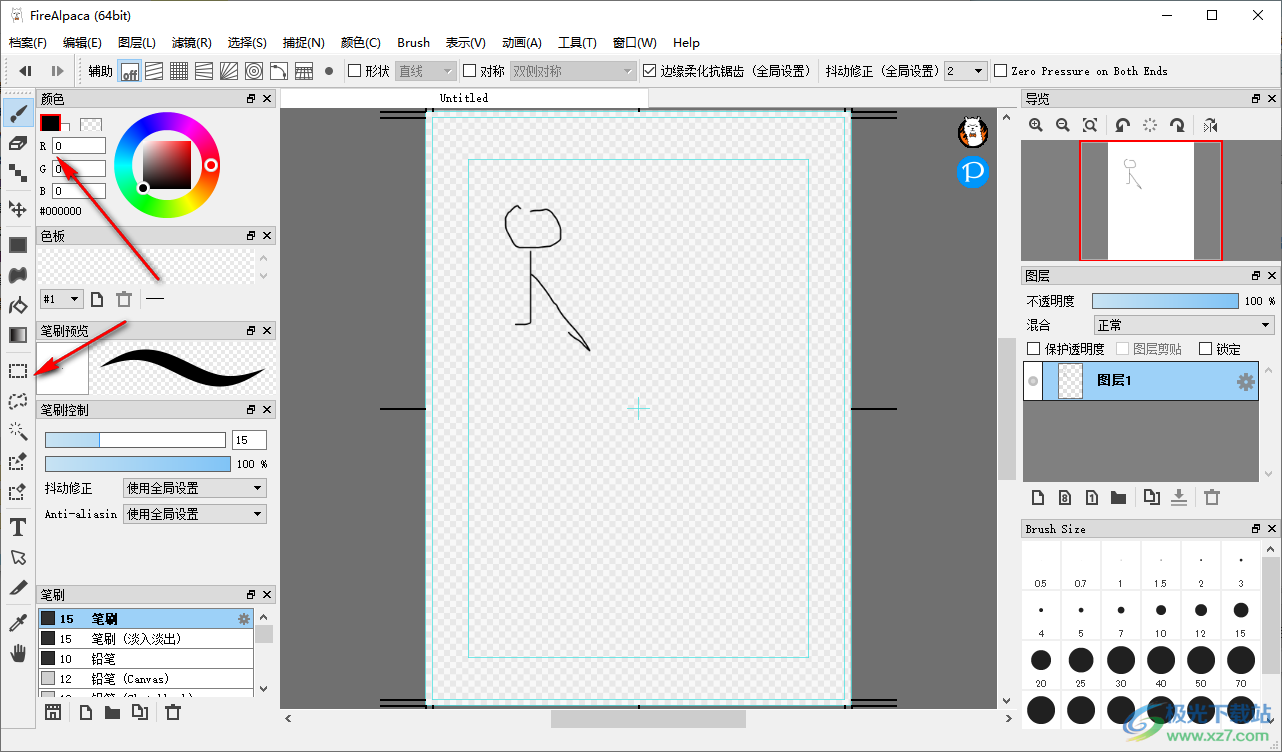
Task: Click the step back arrow in toolbar
Action: pos(26,71)
